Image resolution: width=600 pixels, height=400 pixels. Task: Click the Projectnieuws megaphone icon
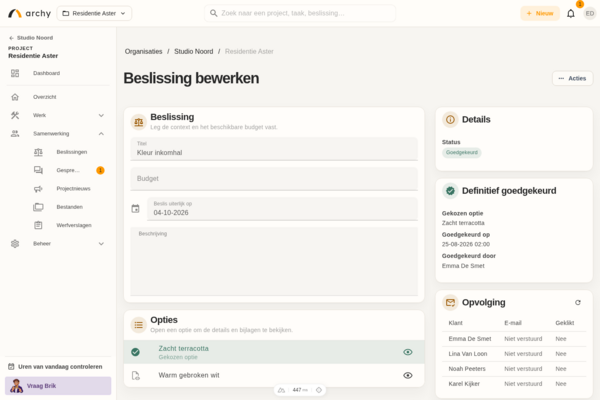38,189
